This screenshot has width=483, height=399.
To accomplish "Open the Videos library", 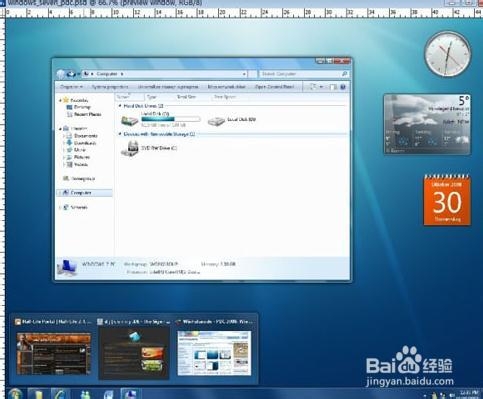I will tap(77, 164).
